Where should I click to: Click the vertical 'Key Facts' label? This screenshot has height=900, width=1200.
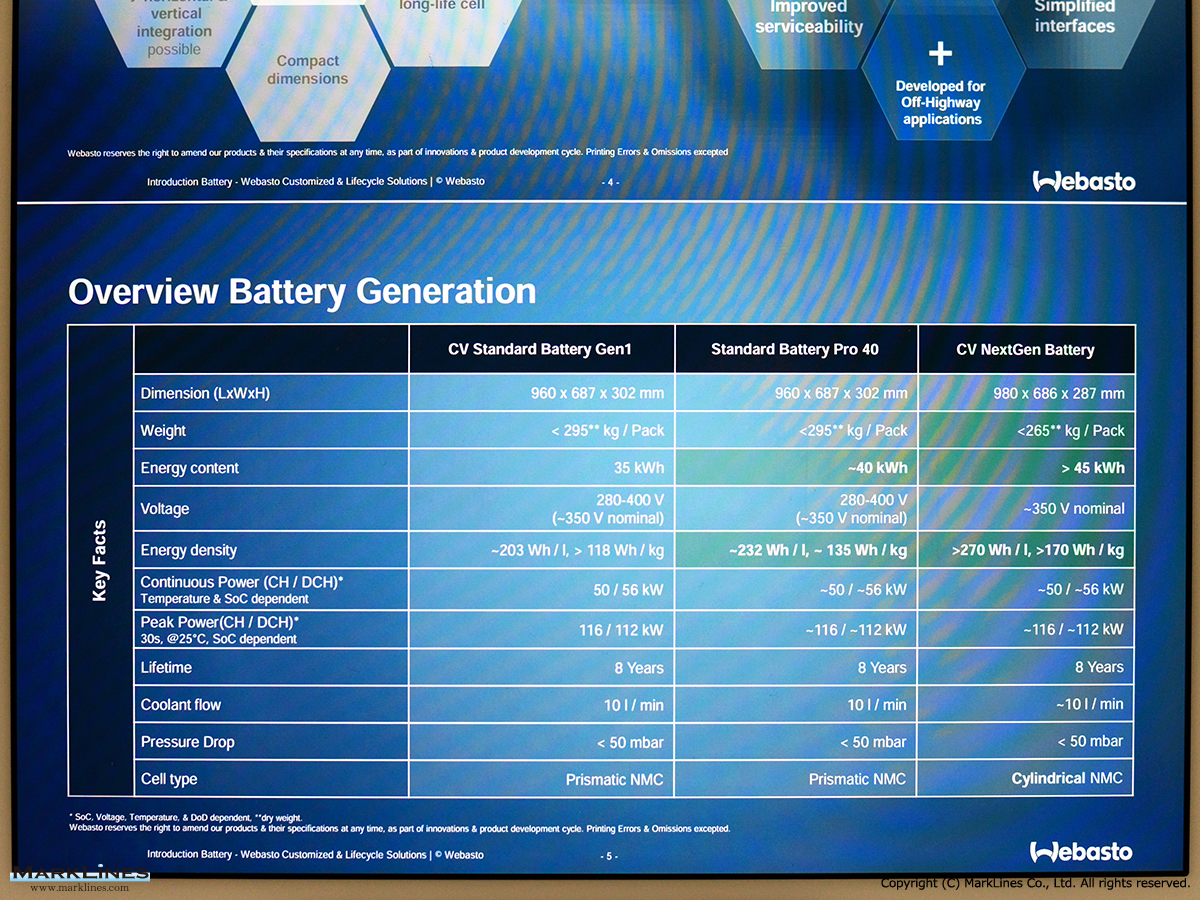pyautogui.click(x=99, y=560)
